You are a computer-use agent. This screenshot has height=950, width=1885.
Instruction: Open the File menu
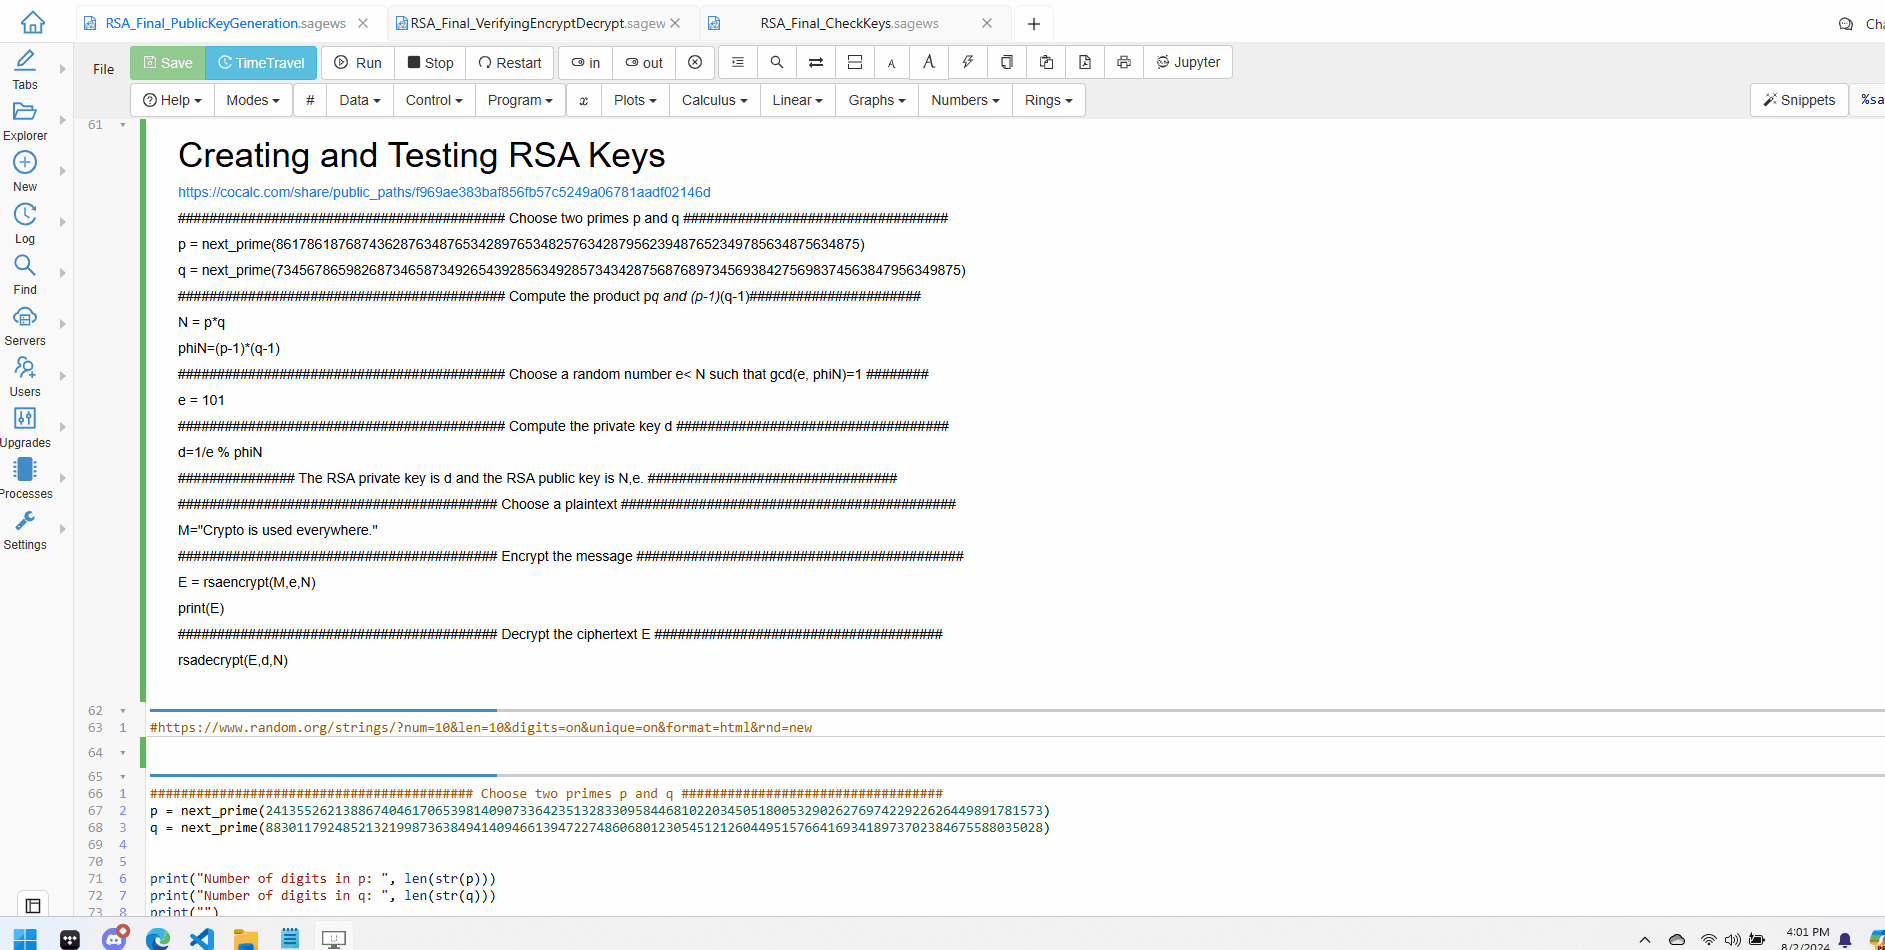tap(103, 69)
